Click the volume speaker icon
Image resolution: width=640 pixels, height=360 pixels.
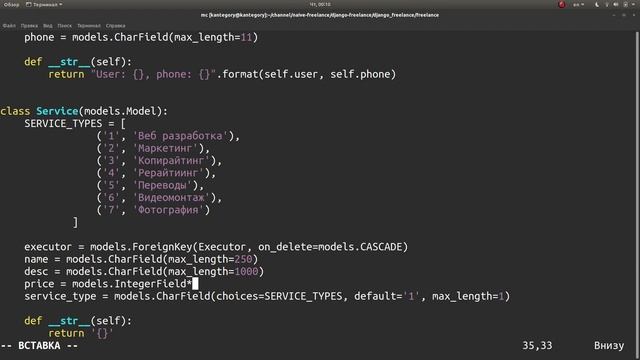[616, 4]
